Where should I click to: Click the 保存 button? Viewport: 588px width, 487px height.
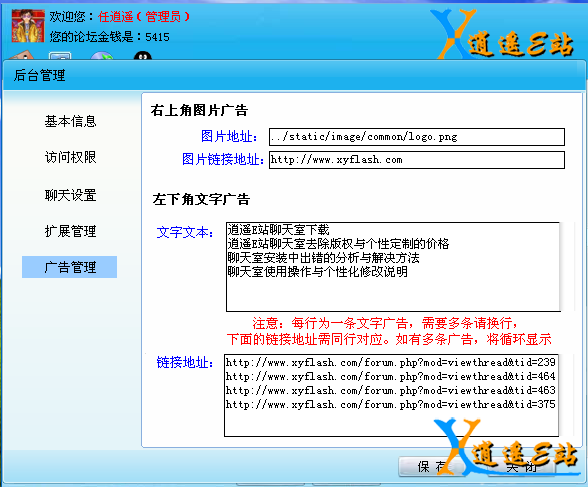pos(430,467)
